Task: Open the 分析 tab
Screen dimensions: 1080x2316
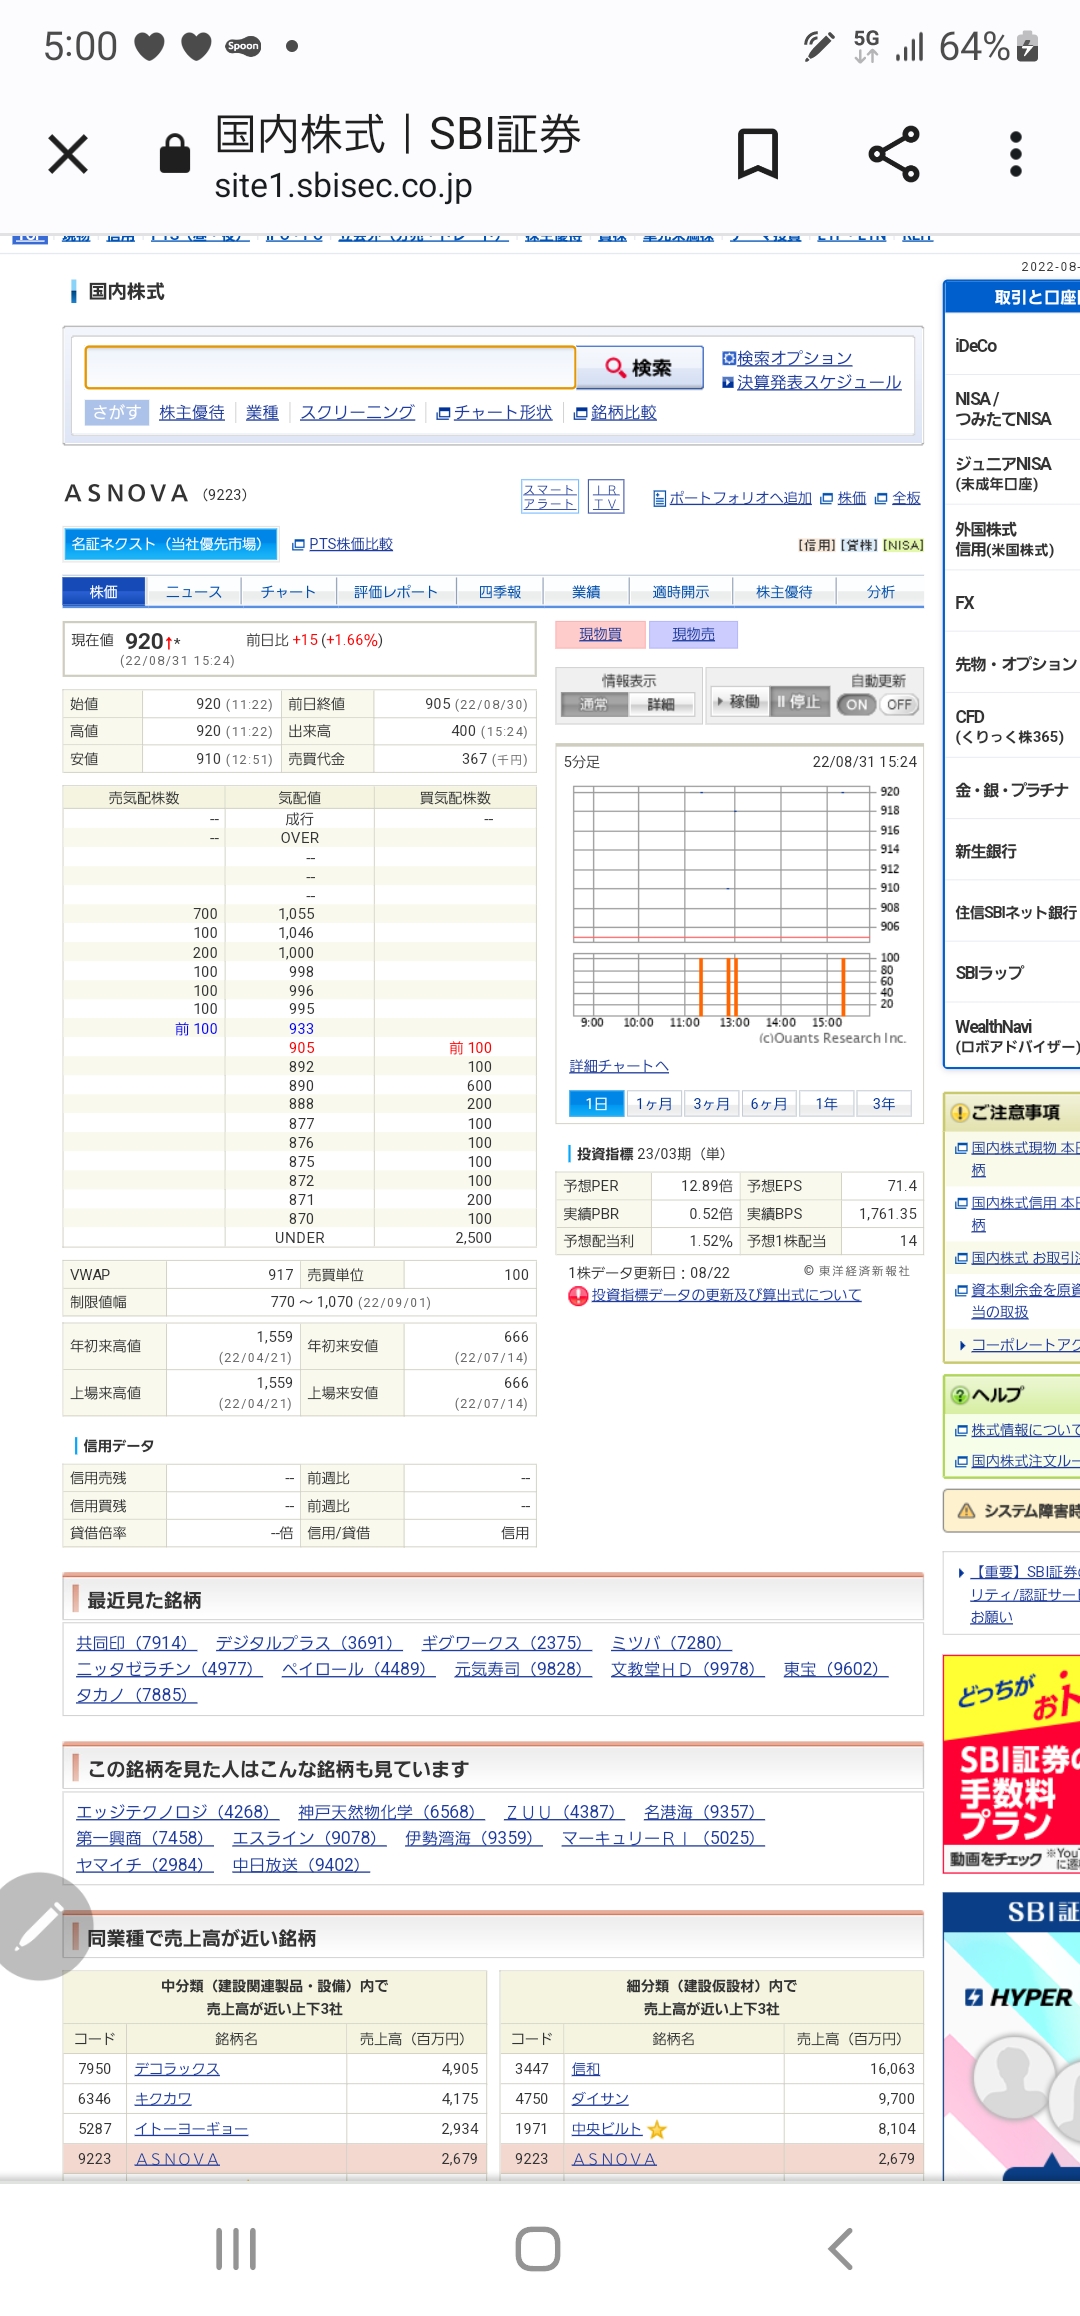Action: [x=881, y=592]
